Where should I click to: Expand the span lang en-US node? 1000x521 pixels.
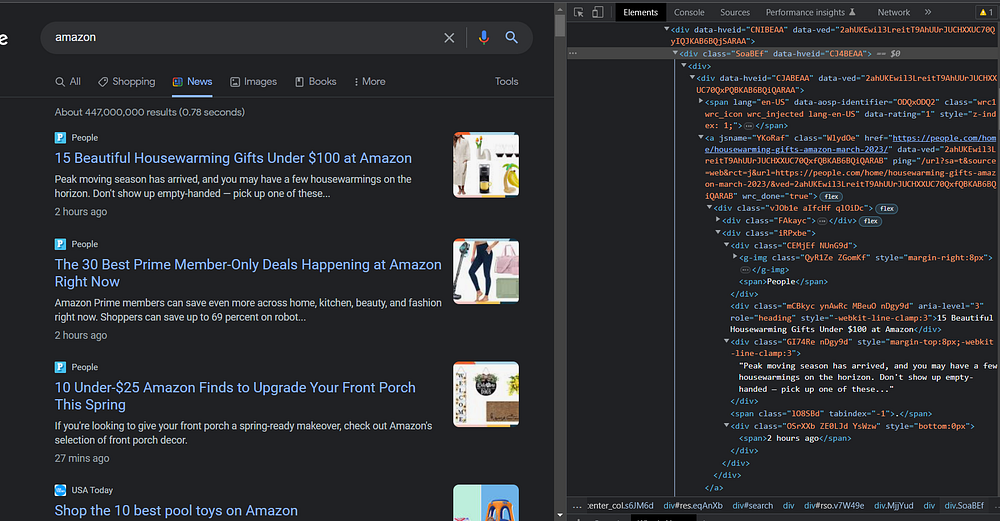(x=700, y=101)
